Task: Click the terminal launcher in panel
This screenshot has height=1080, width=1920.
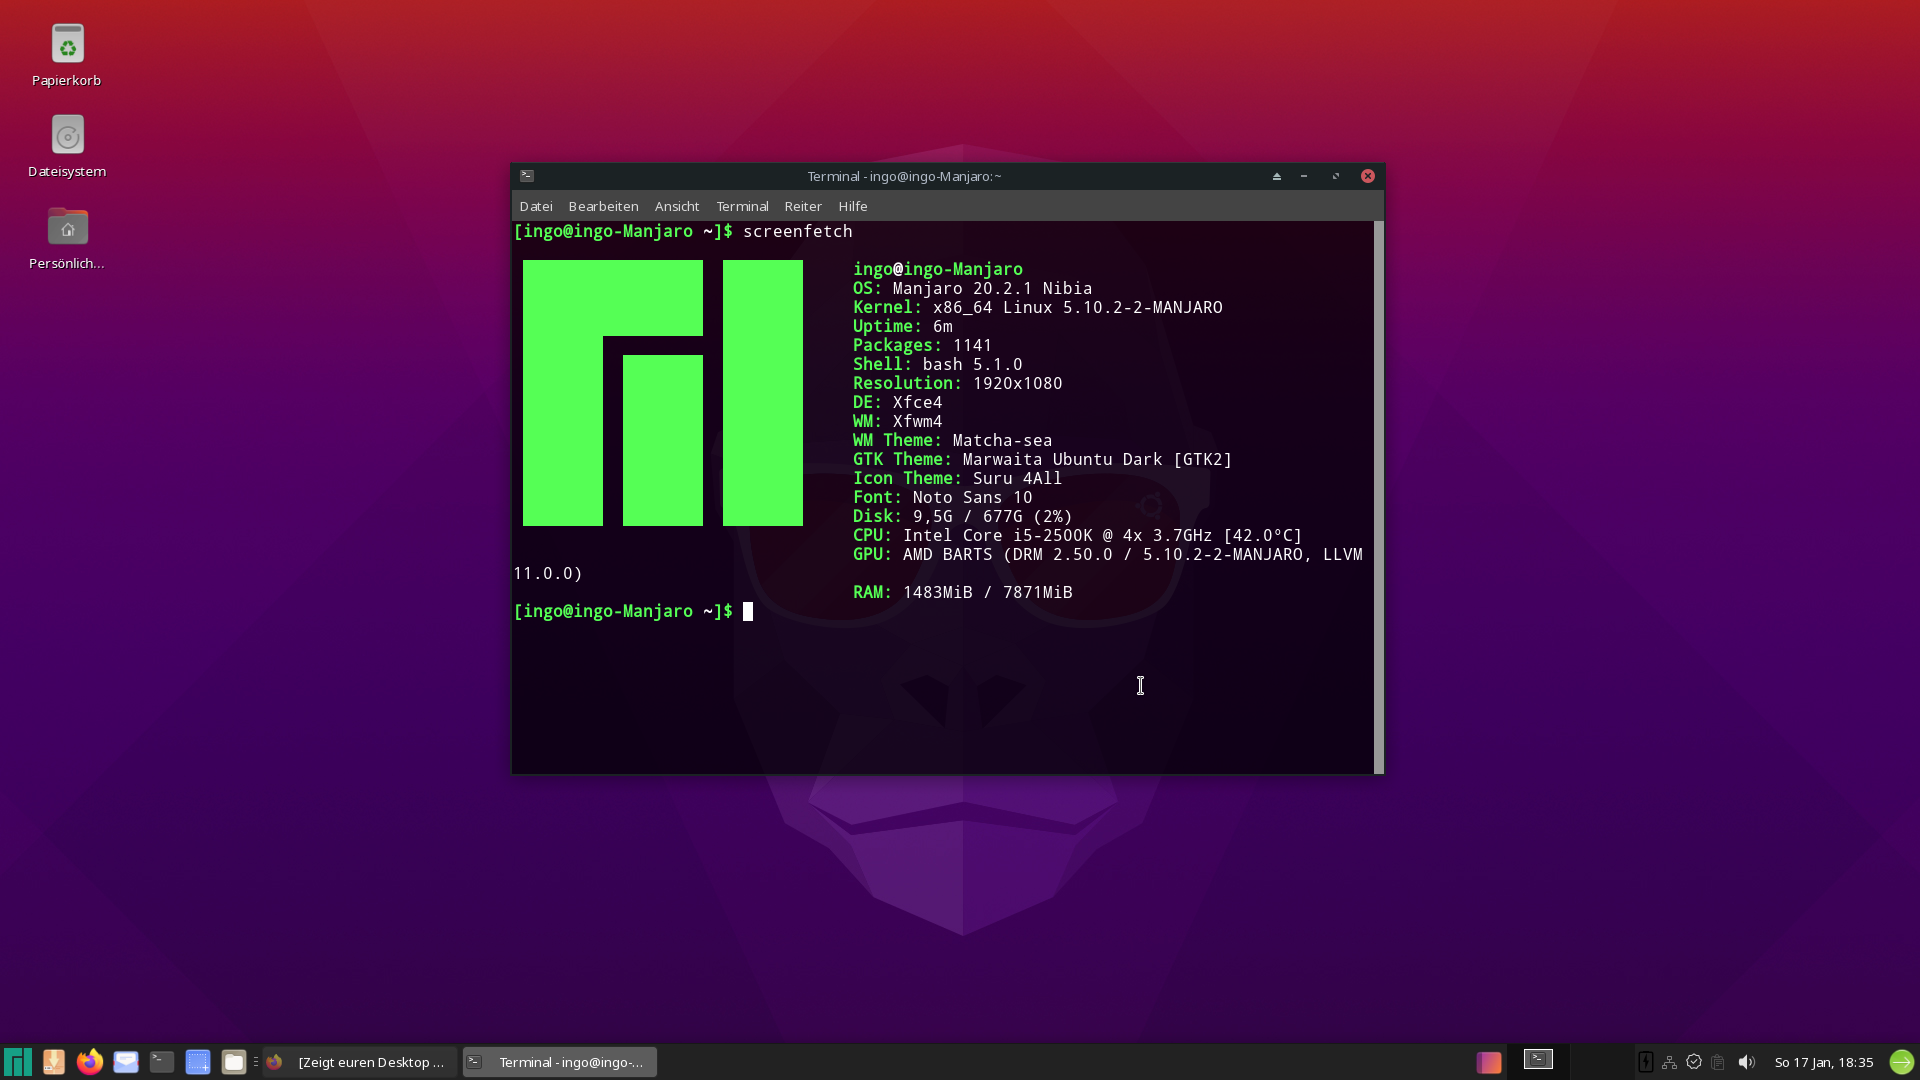Action: point(162,1062)
